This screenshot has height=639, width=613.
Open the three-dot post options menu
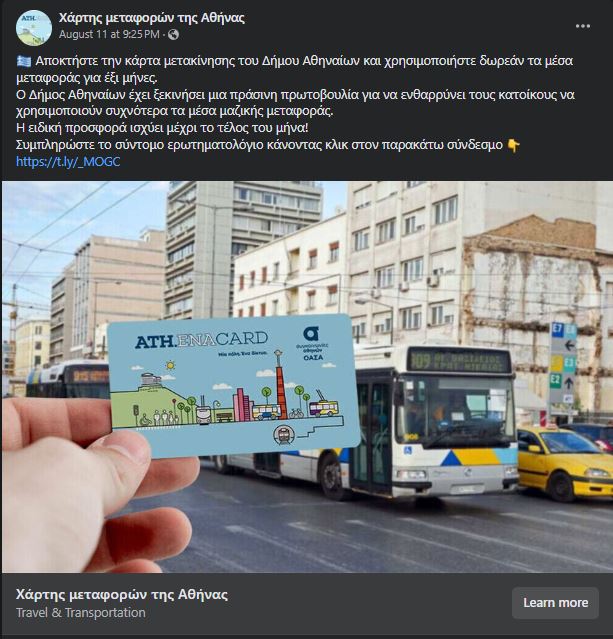(x=582, y=26)
